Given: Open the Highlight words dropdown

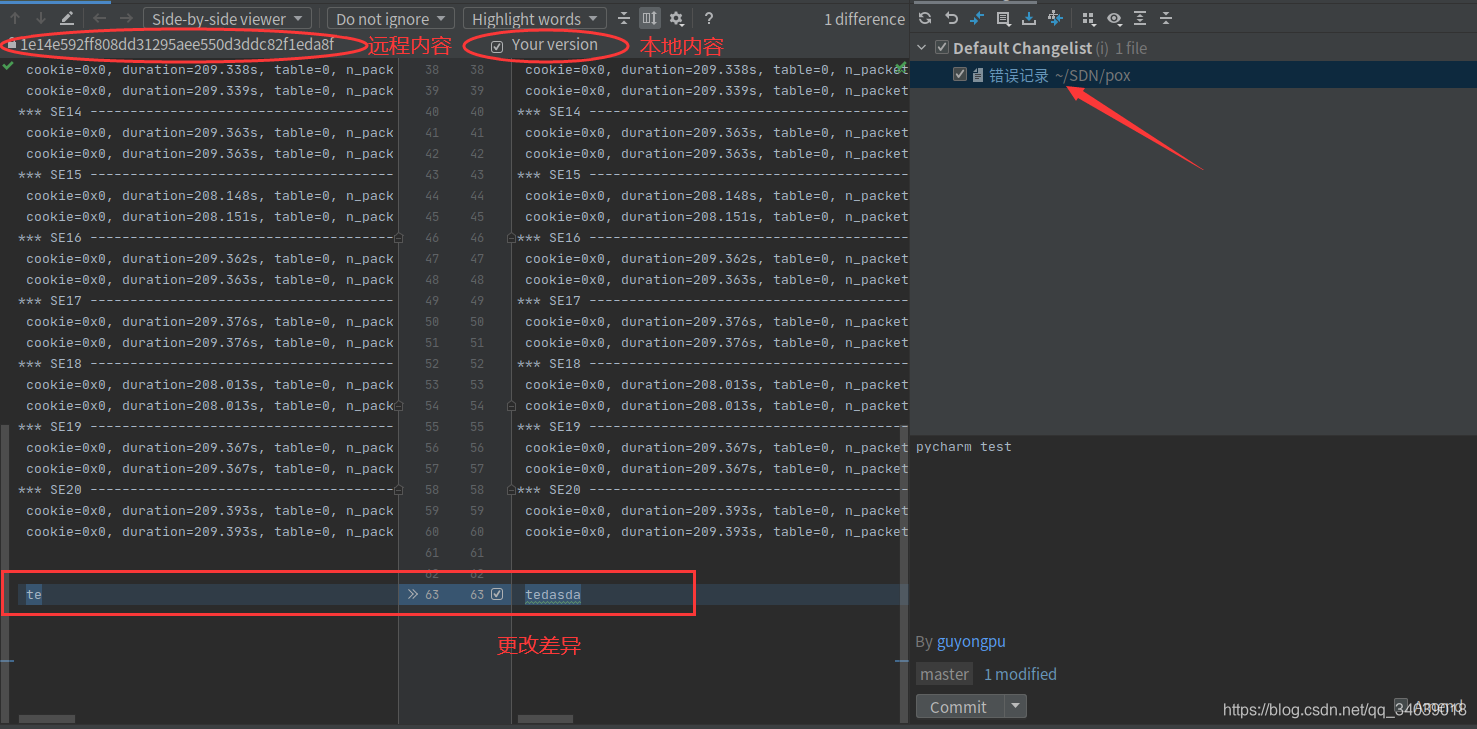Looking at the screenshot, I should point(534,18).
